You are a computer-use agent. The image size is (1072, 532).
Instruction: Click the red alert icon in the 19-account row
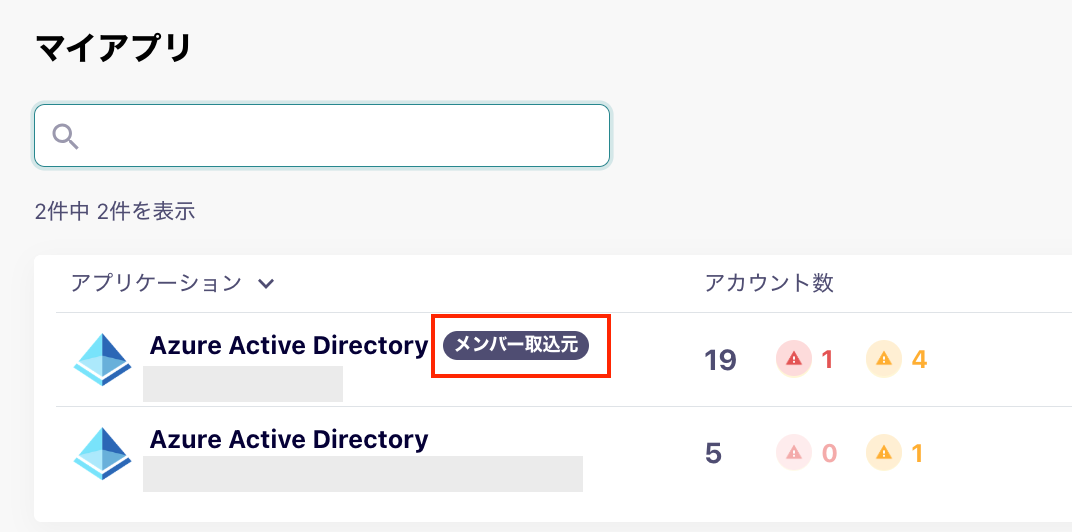click(794, 358)
